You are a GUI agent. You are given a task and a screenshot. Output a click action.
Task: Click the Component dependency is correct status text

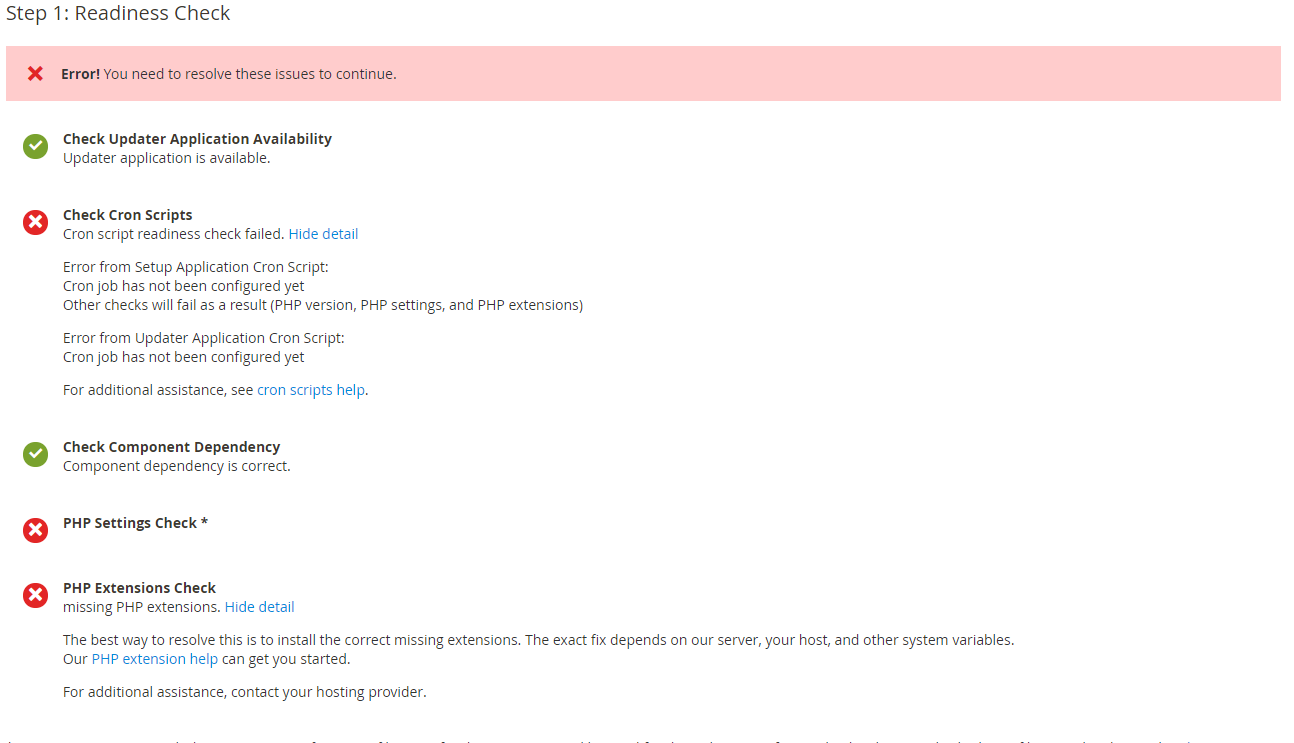pos(176,465)
